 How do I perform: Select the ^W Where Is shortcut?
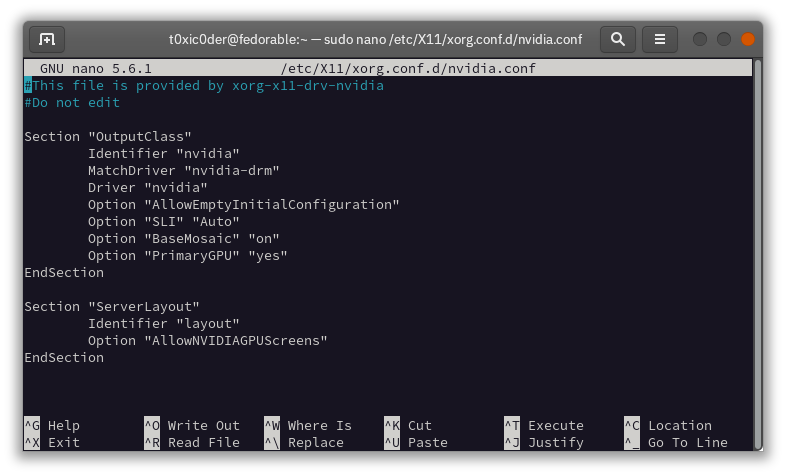coord(308,425)
